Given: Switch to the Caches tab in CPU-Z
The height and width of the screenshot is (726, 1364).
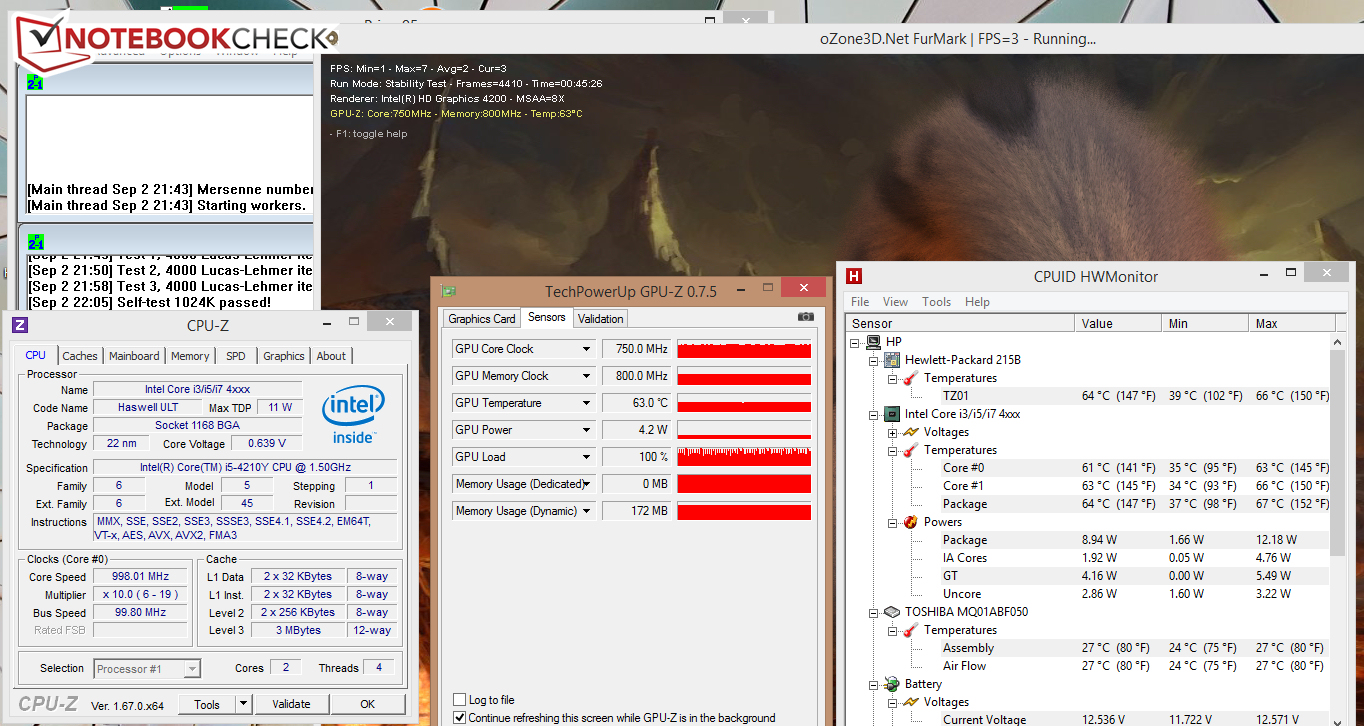Looking at the screenshot, I should (80, 356).
